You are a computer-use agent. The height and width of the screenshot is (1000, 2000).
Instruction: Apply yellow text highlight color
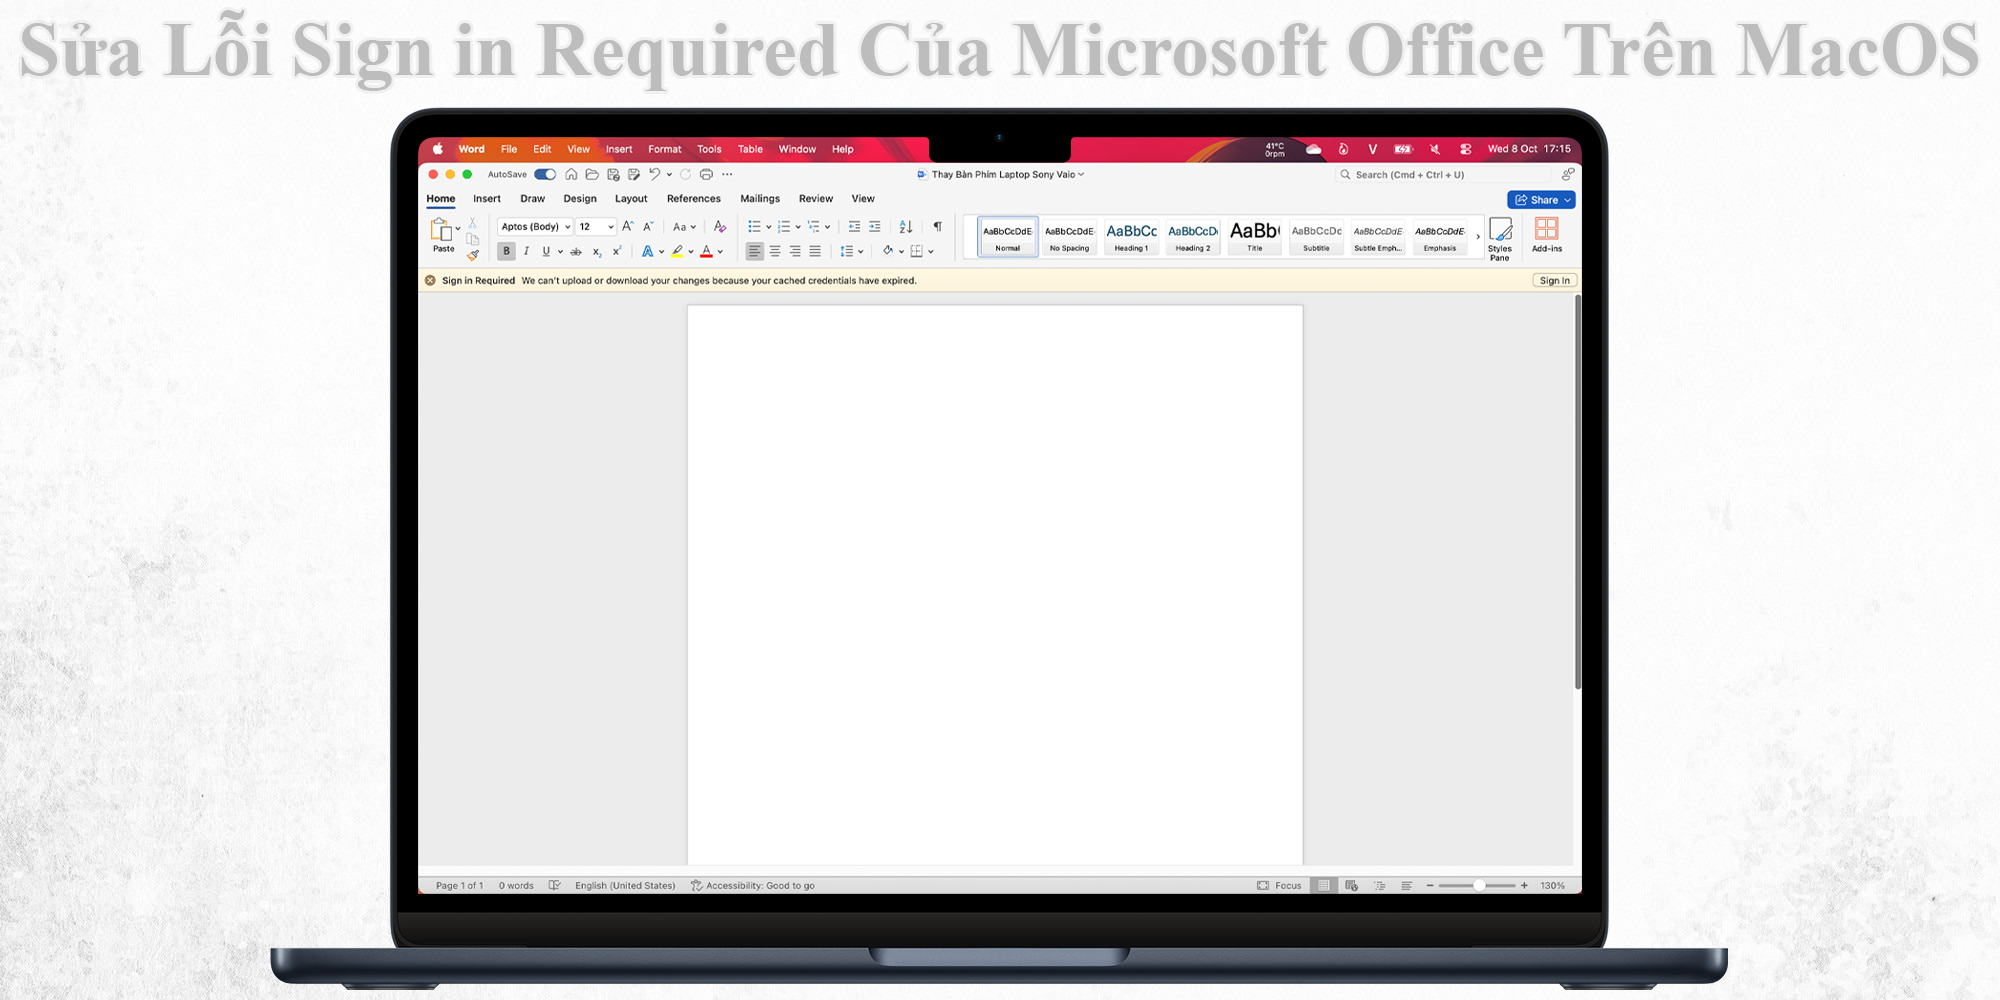coord(678,252)
